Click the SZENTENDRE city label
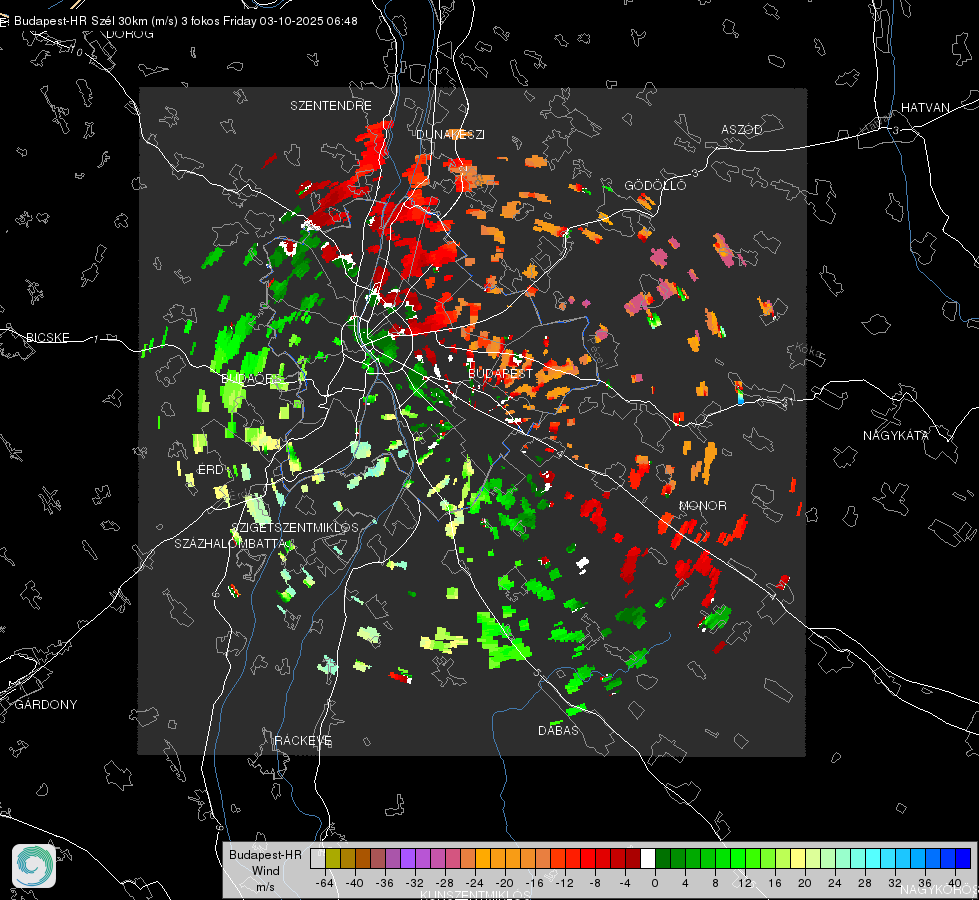The height and width of the screenshot is (900, 979). [x=331, y=106]
